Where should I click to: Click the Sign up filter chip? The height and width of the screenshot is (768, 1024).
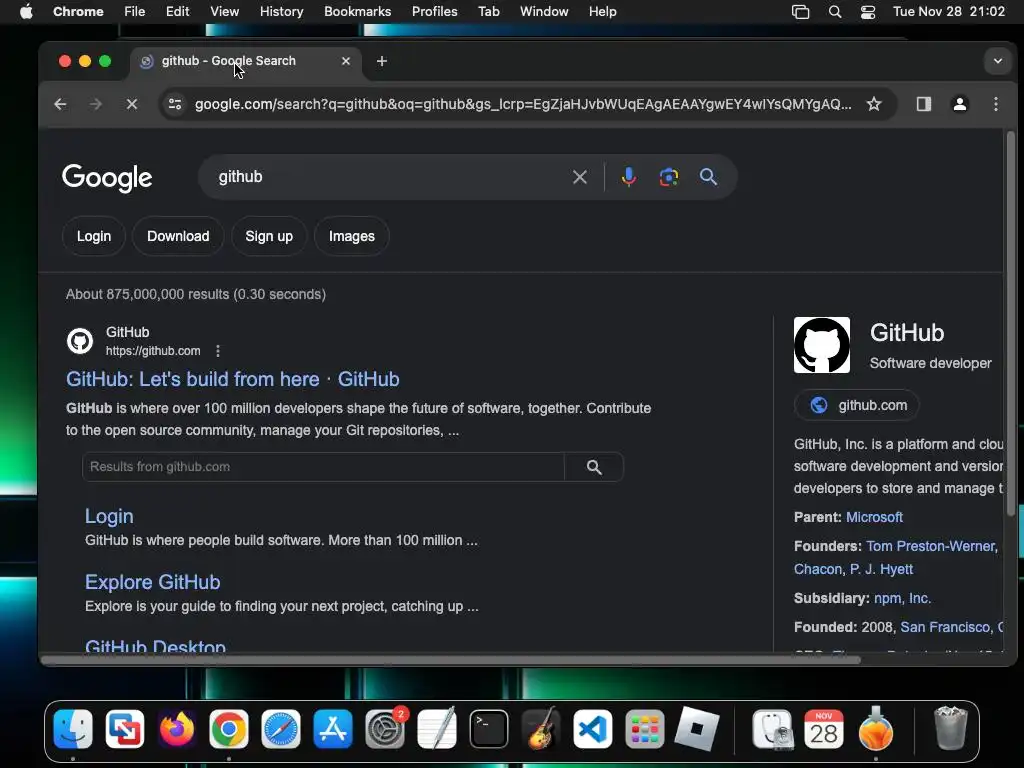(x=269, y=236)
